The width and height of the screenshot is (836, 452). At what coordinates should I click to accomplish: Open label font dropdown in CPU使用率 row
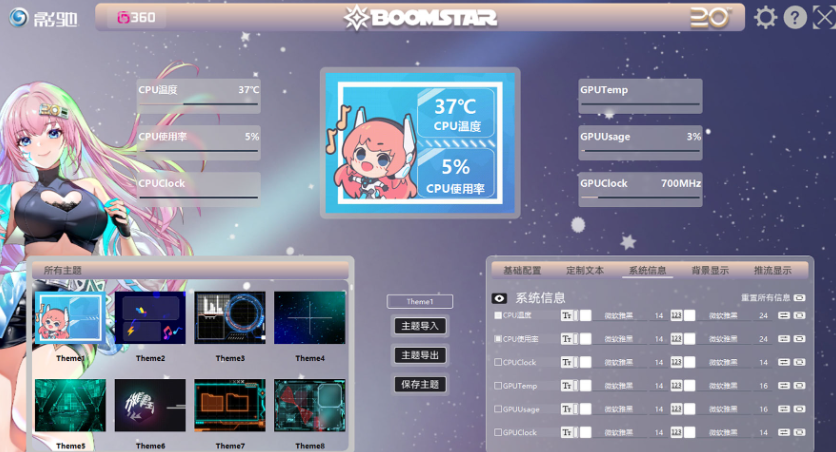coord(618,339)
